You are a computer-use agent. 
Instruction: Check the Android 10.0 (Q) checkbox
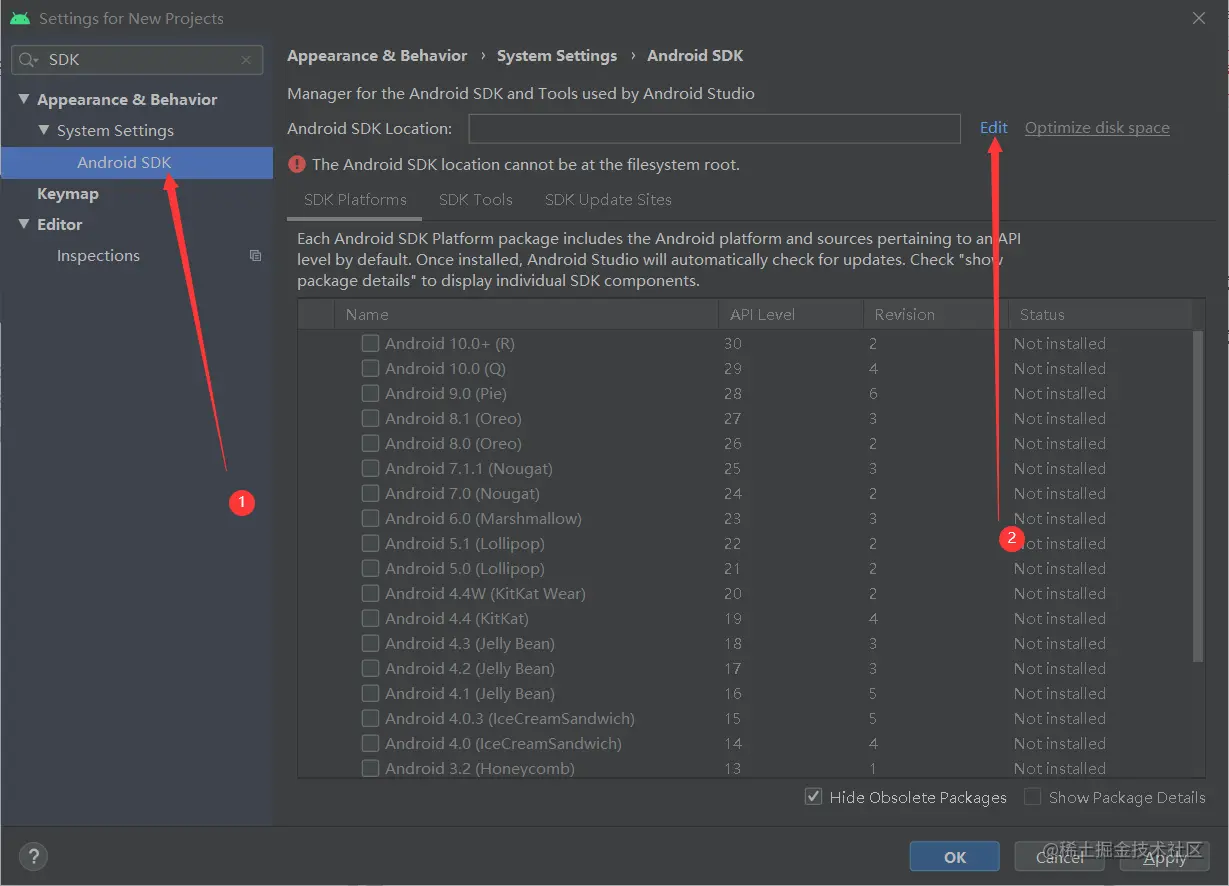click(x=370, y=368)
